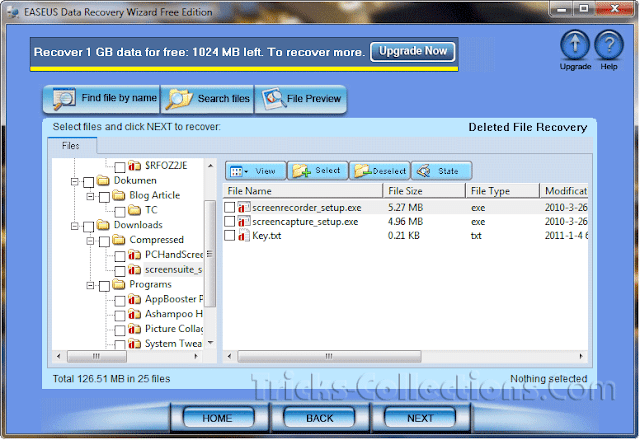Click the AppBooster folder icon
Image resolution: width=640 pixels, height=440 pixels.
click(135, 300)
